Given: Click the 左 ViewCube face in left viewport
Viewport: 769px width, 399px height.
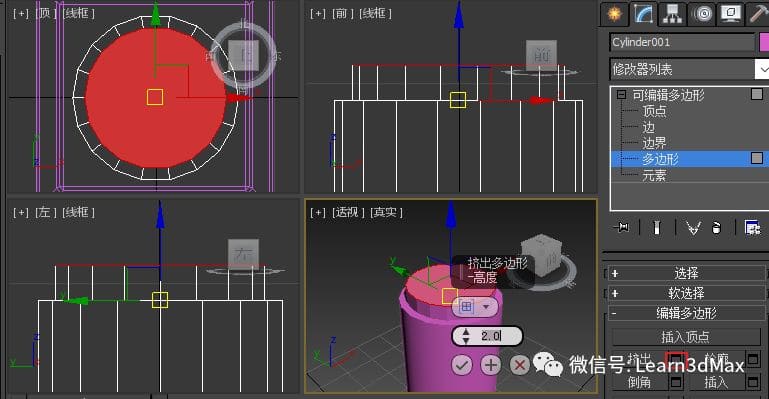Looking at the screenshot, I should (243, 254).
